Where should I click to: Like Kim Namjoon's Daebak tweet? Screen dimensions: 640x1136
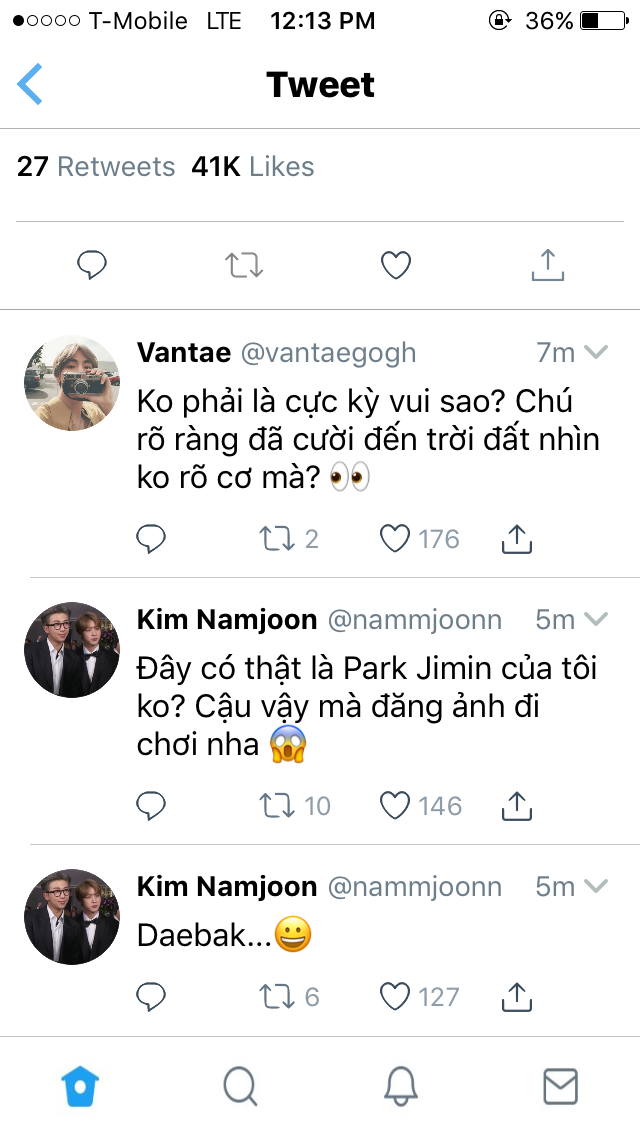396,995
